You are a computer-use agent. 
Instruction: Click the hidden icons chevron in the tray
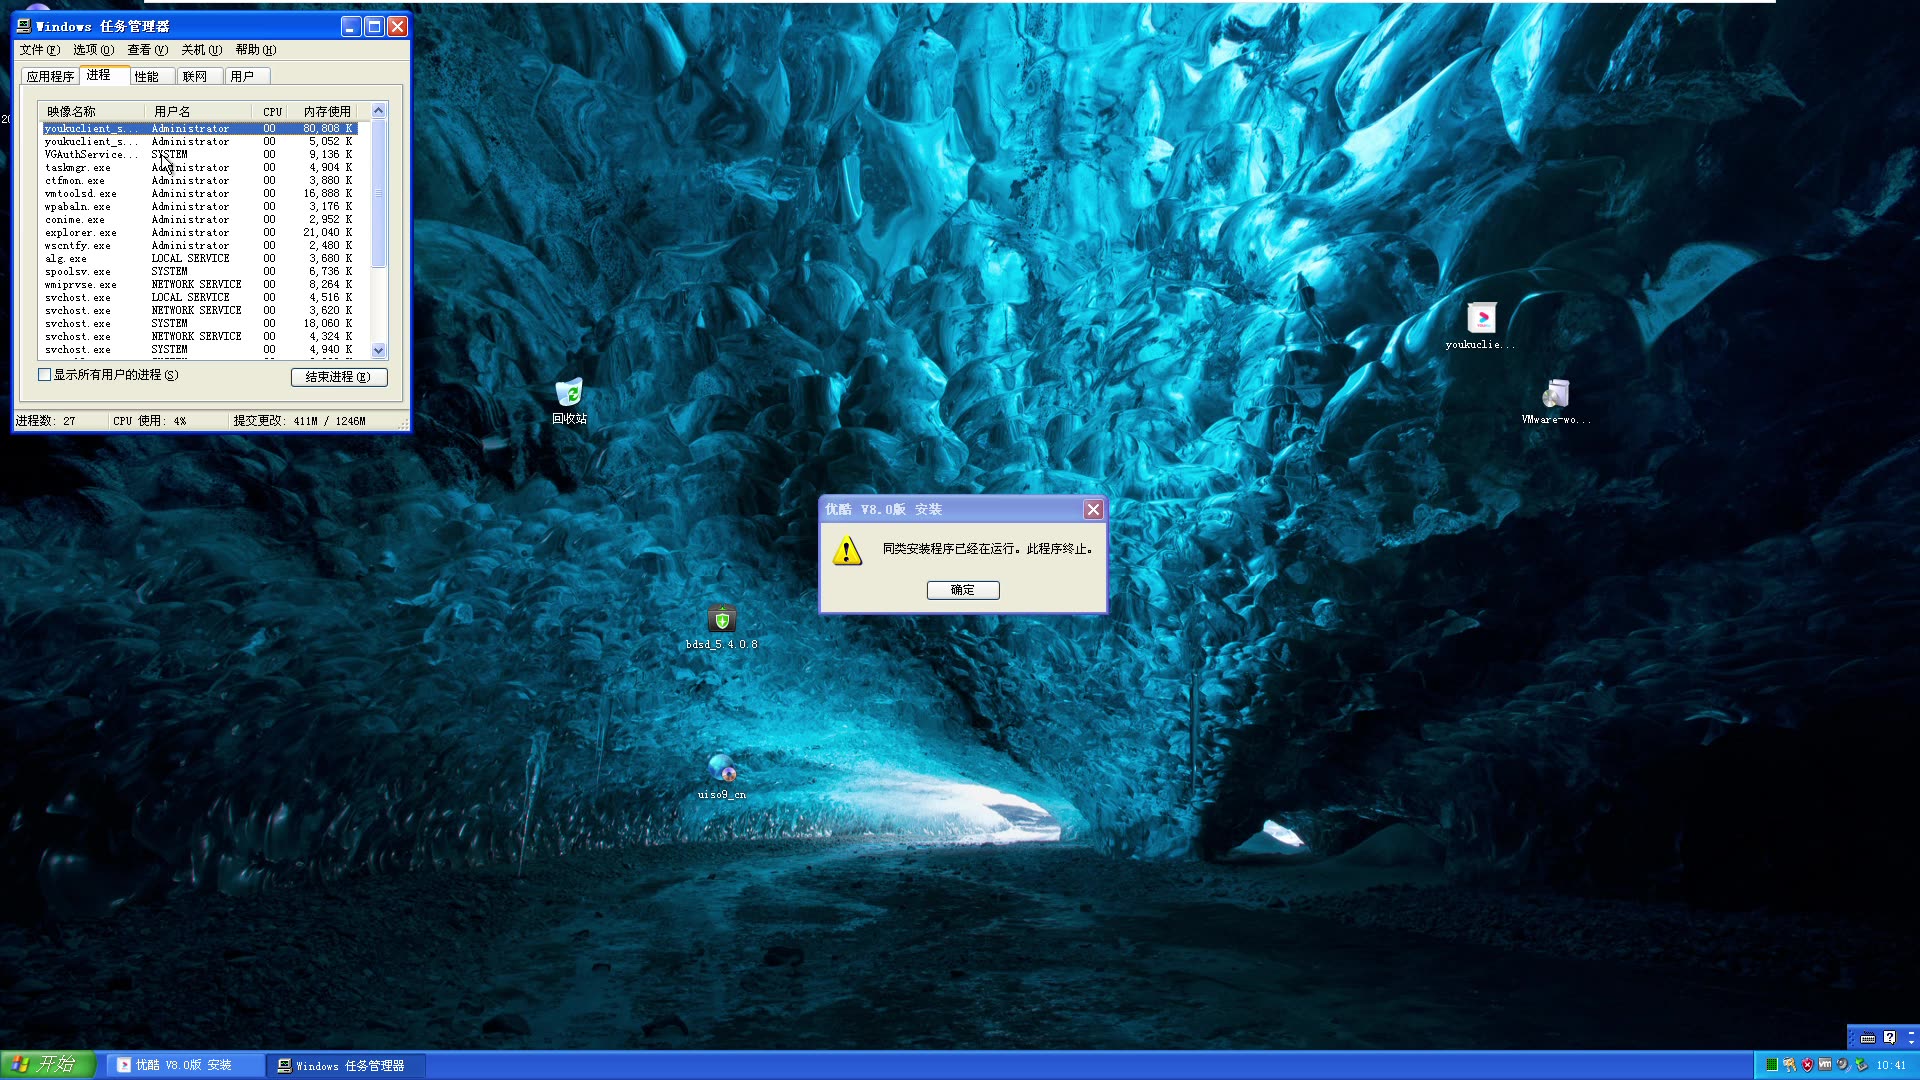tap(1911, 1042)
